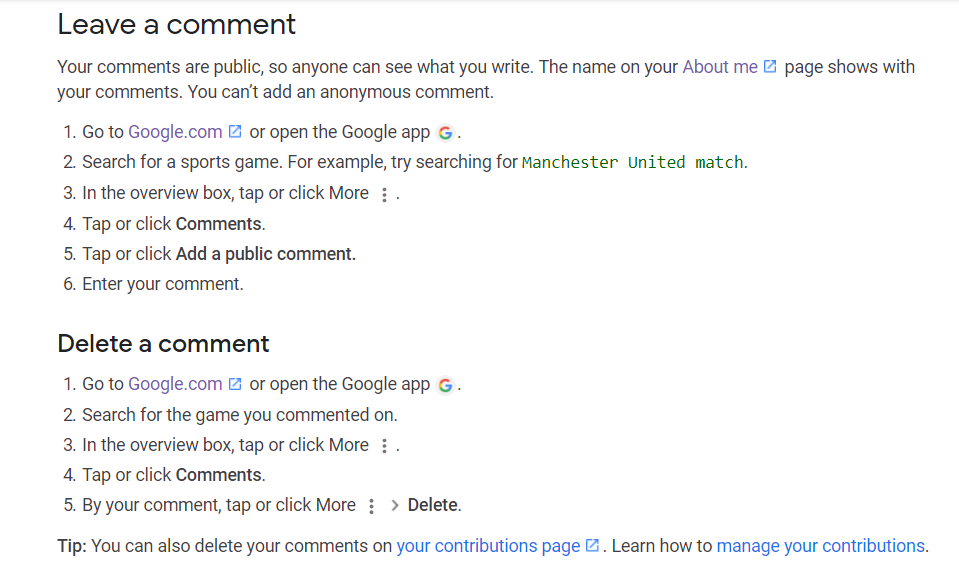The image size is (959, 578).
Task: Click external-link icon after your contributions page
Action: pos(592,546)
